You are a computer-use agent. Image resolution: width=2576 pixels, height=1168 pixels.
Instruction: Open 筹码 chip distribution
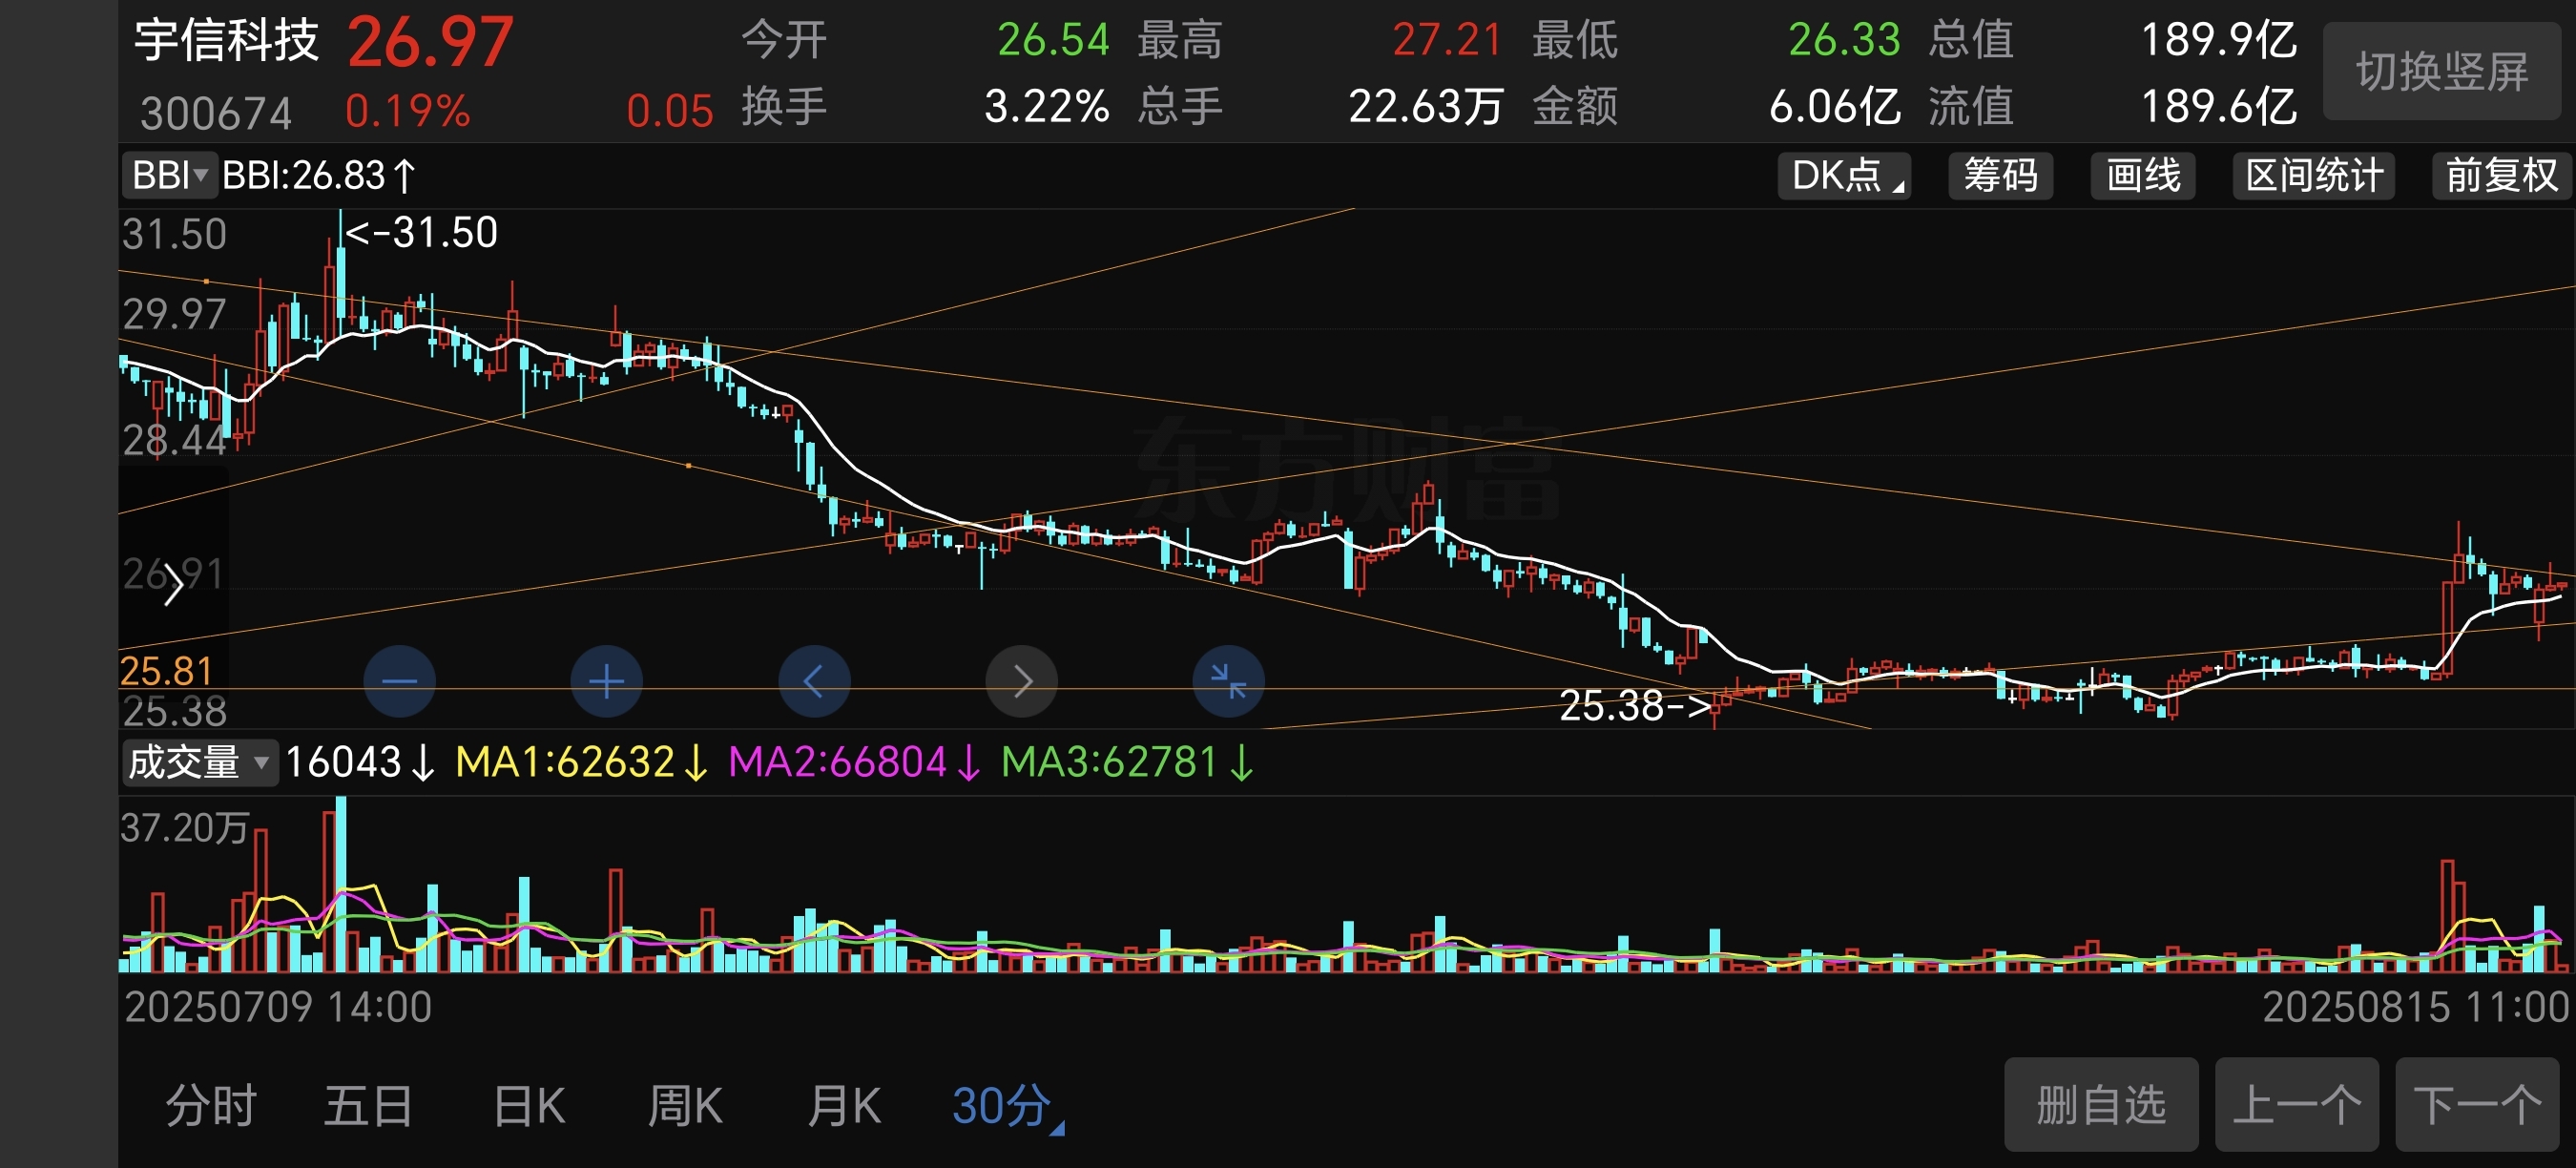[2000, 176]
